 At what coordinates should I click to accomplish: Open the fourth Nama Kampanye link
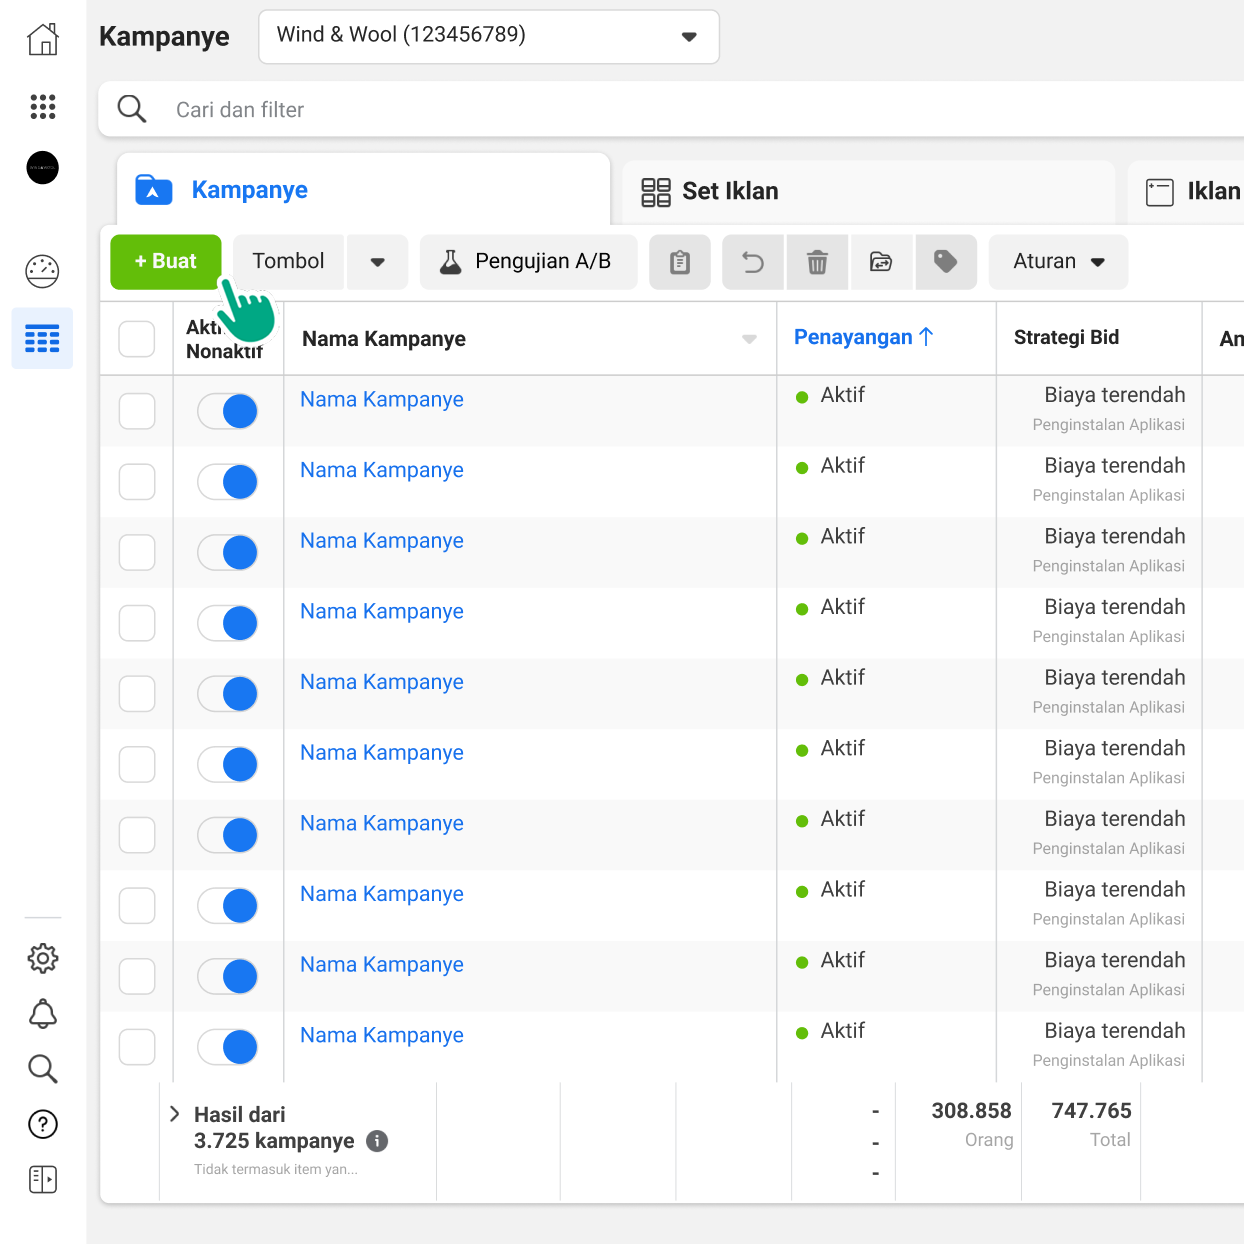tap(382, 611)
